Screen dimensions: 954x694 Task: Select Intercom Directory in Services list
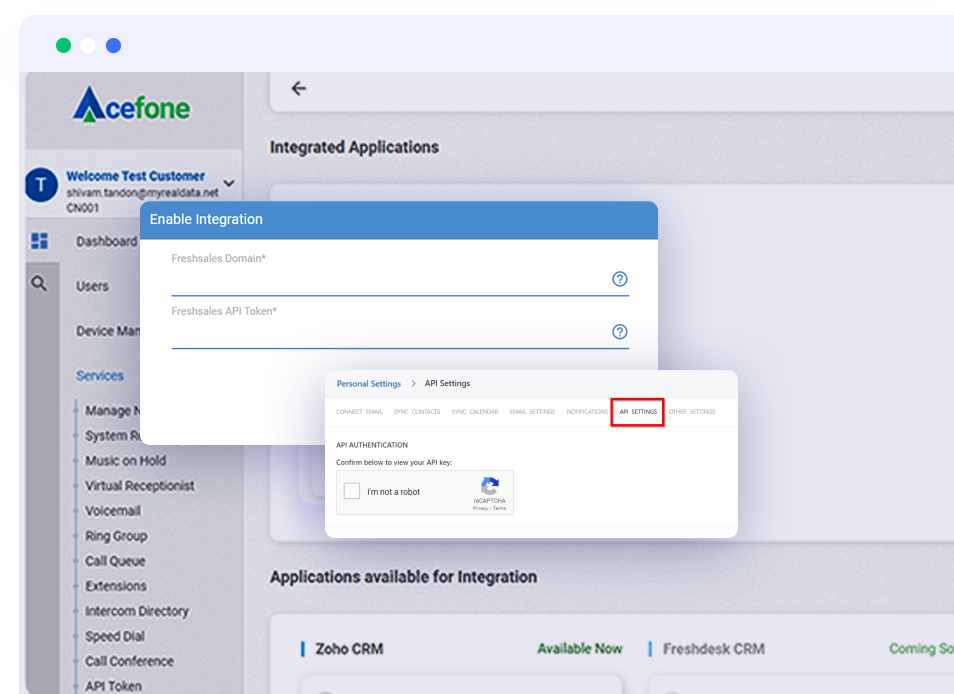[137, 611]
